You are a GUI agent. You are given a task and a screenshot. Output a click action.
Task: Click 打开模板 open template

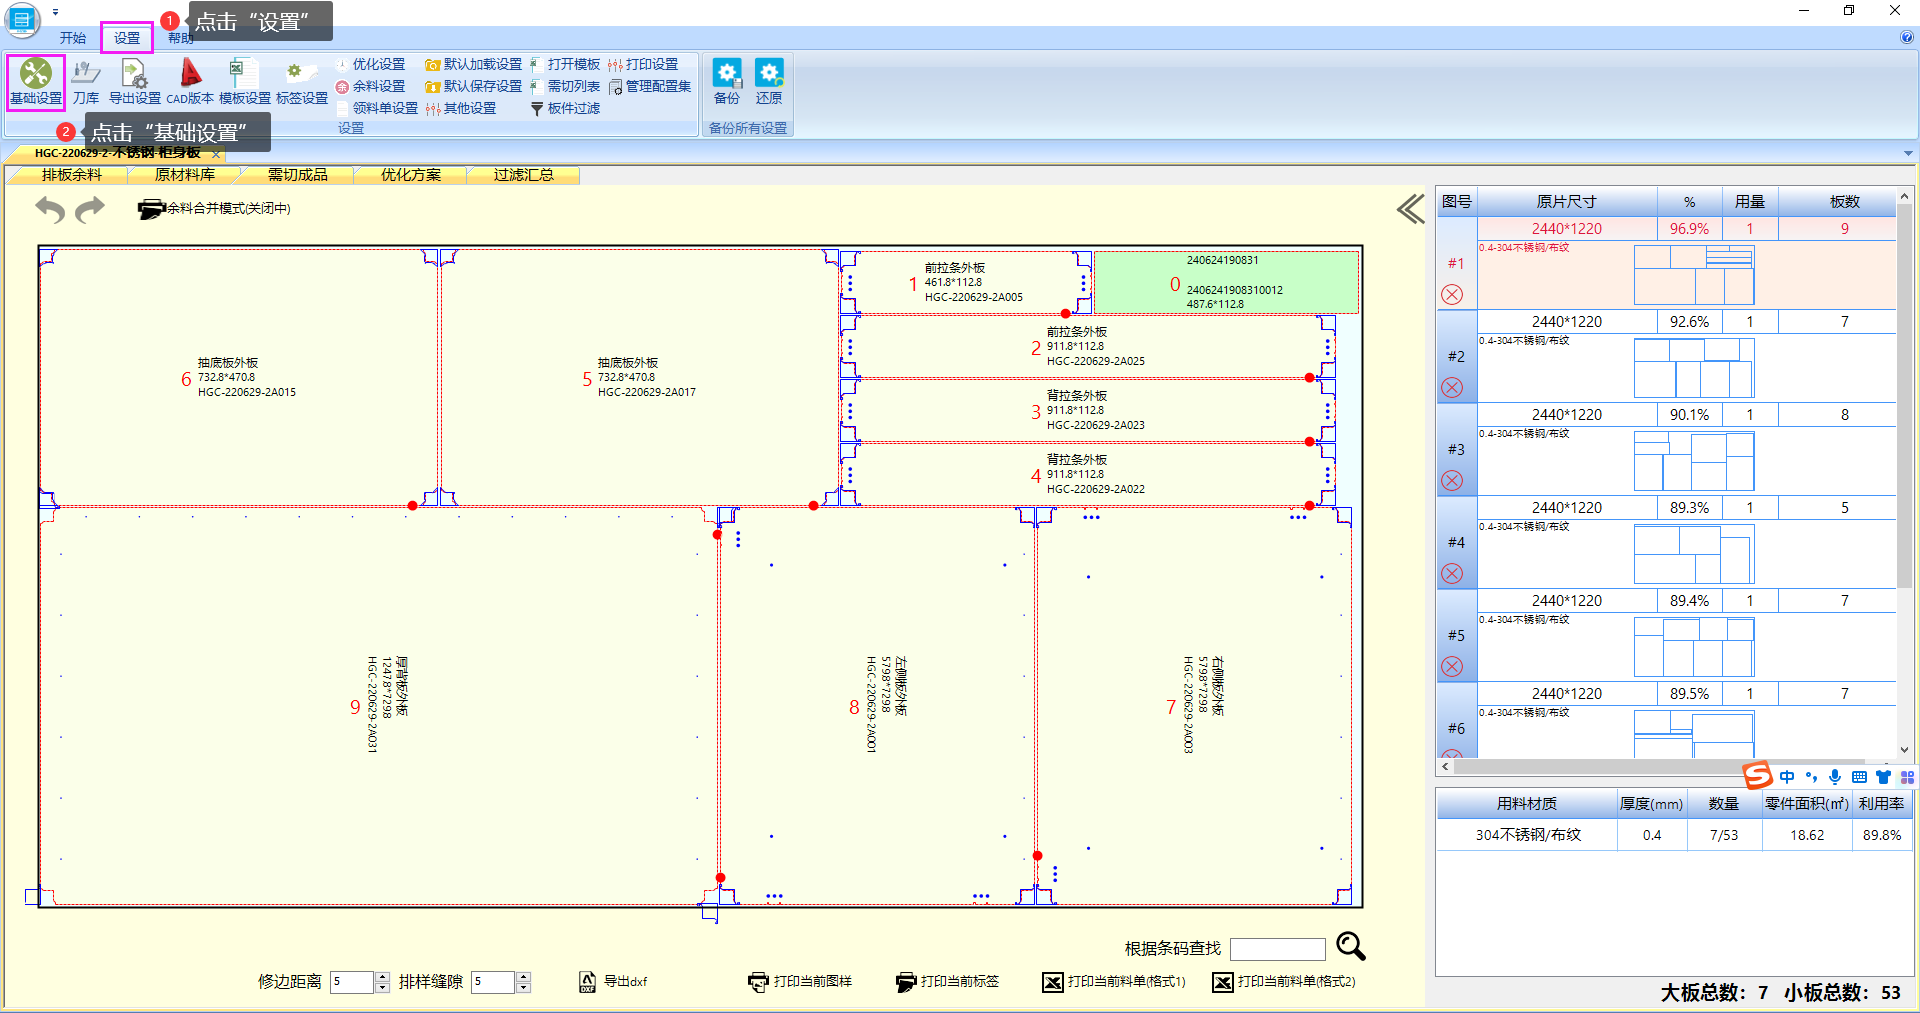[565, 64]
